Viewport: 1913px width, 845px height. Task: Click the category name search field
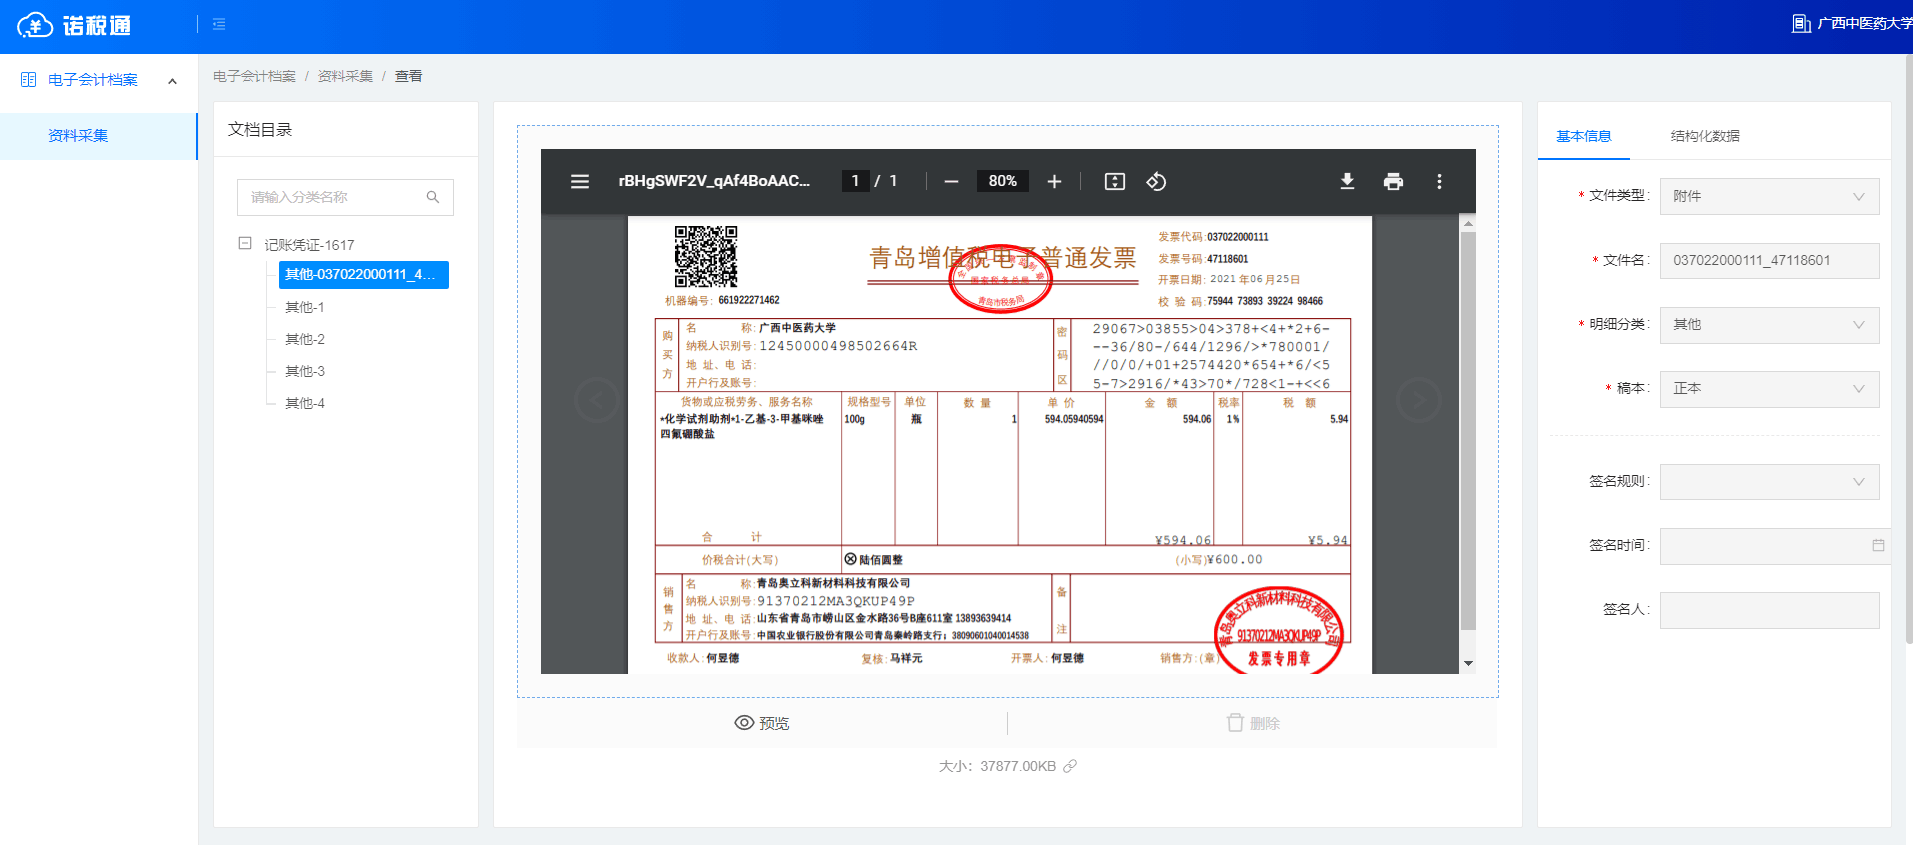pyautogui.click(x=335, y=198)
